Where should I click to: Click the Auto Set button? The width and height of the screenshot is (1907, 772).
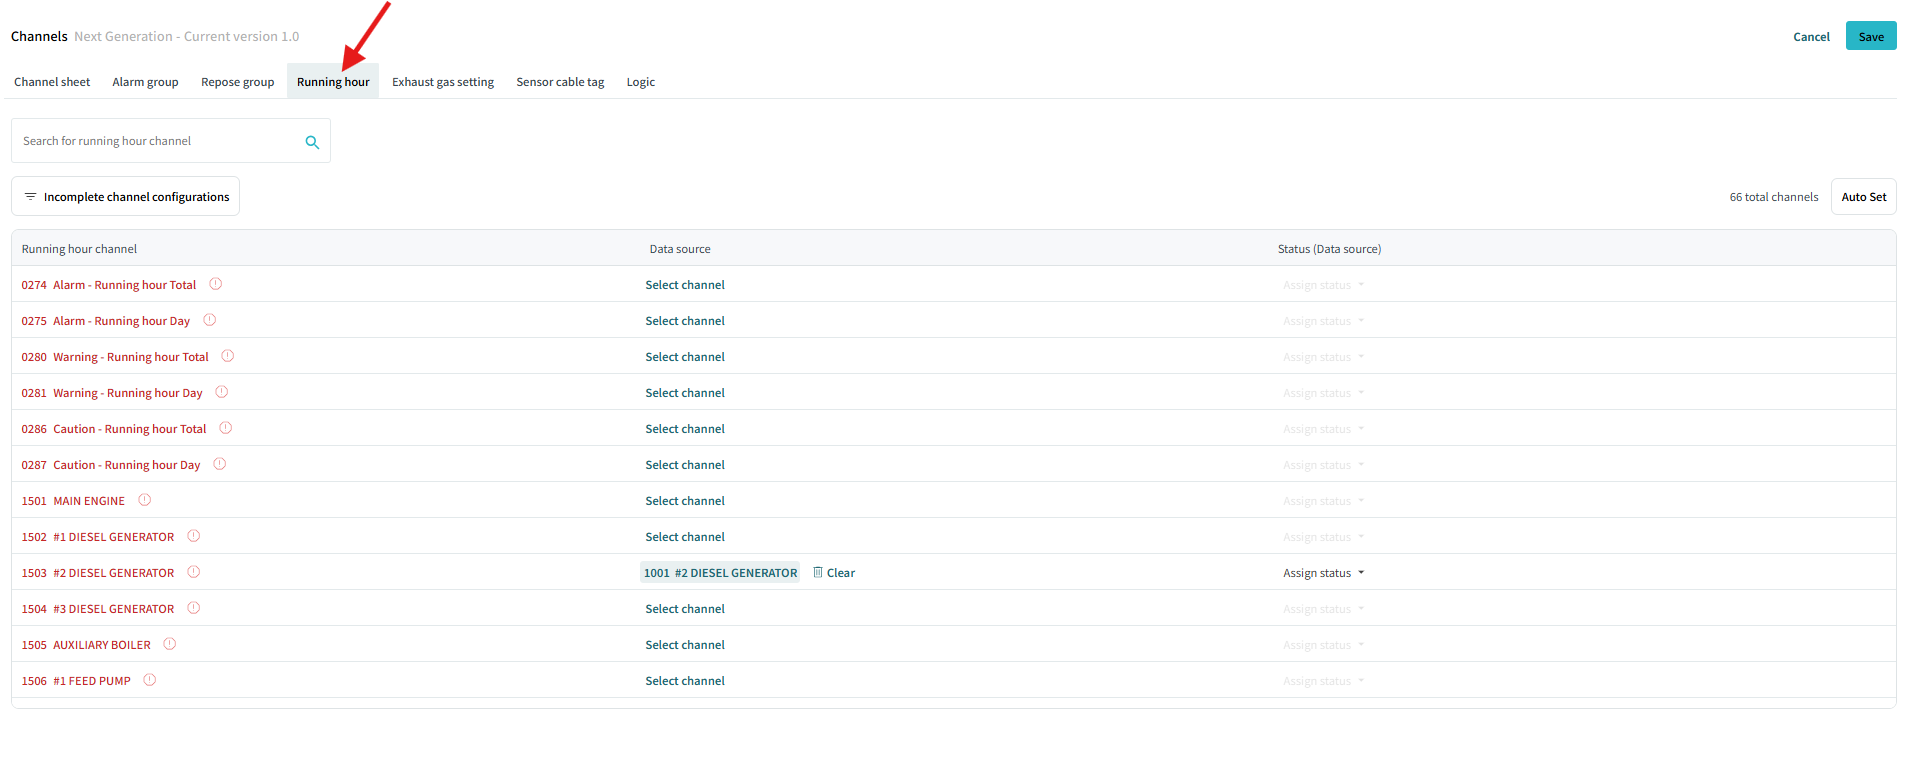click(1864, 197)
